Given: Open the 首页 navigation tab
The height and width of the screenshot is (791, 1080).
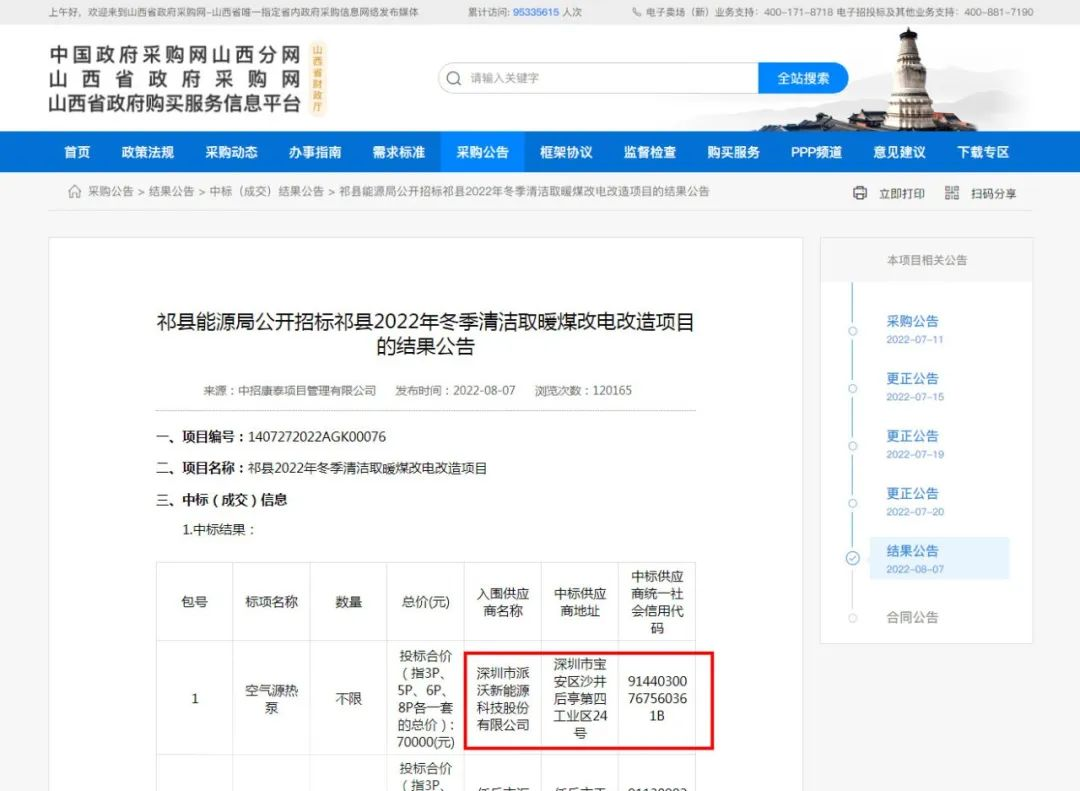Looking at the screenshot, I should click(x=77, y=152).
